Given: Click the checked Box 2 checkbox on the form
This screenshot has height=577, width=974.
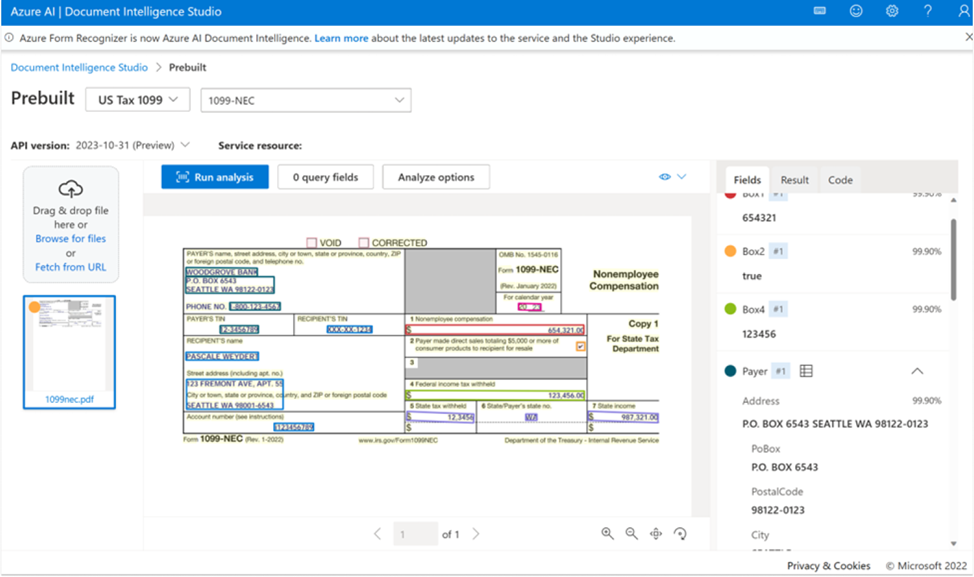Looking at the screenshot, I should (580, 347).
